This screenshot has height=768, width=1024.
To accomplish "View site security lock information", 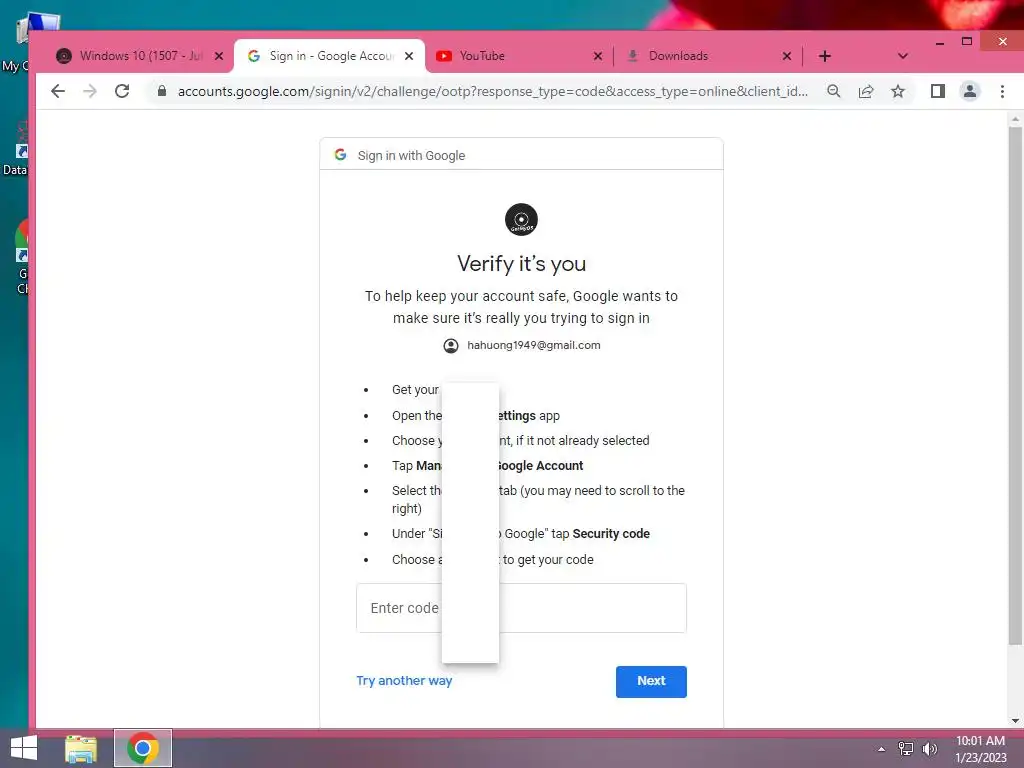I will [161, 91].
